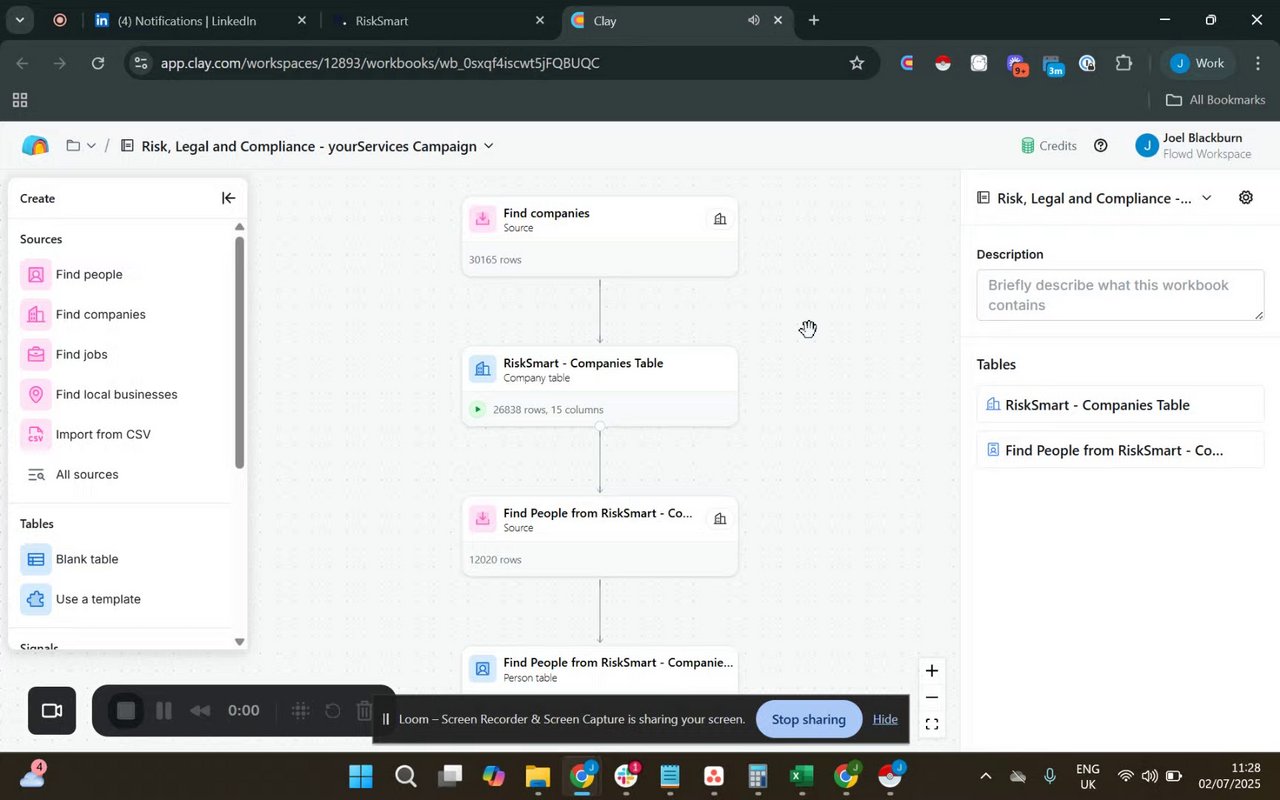Open the Find People Person table node
This screenshot has height=800, width=1280.
coord(600,670)
